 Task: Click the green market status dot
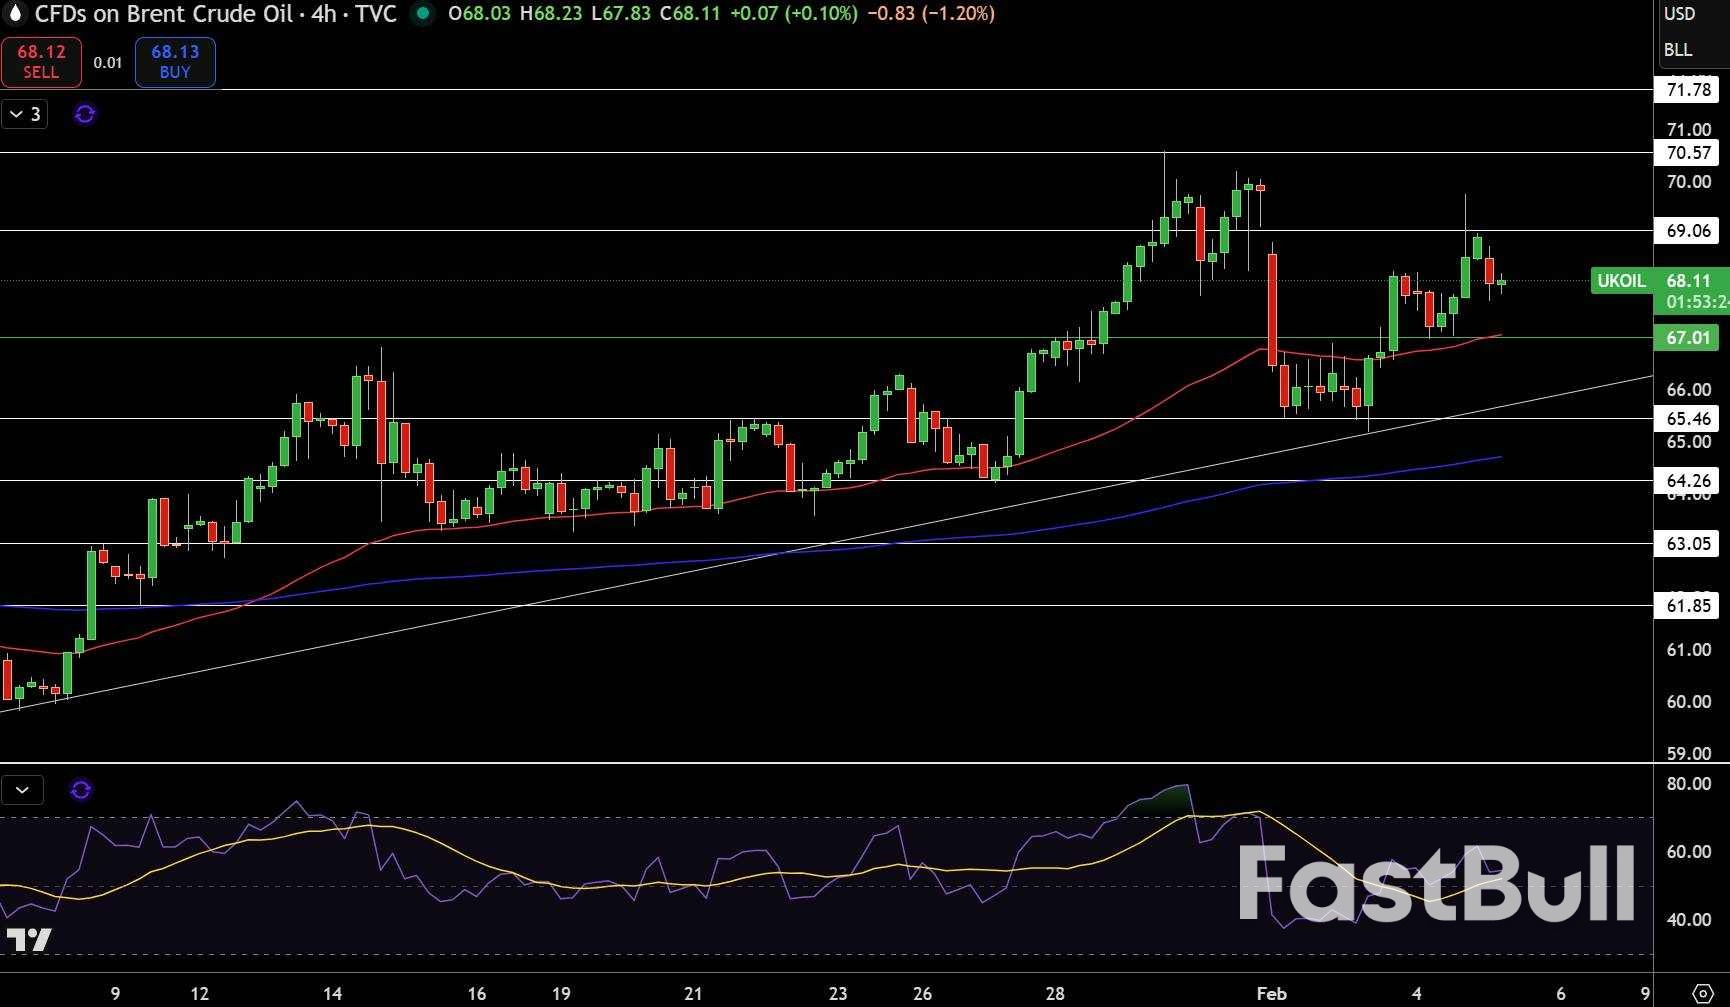423,14
